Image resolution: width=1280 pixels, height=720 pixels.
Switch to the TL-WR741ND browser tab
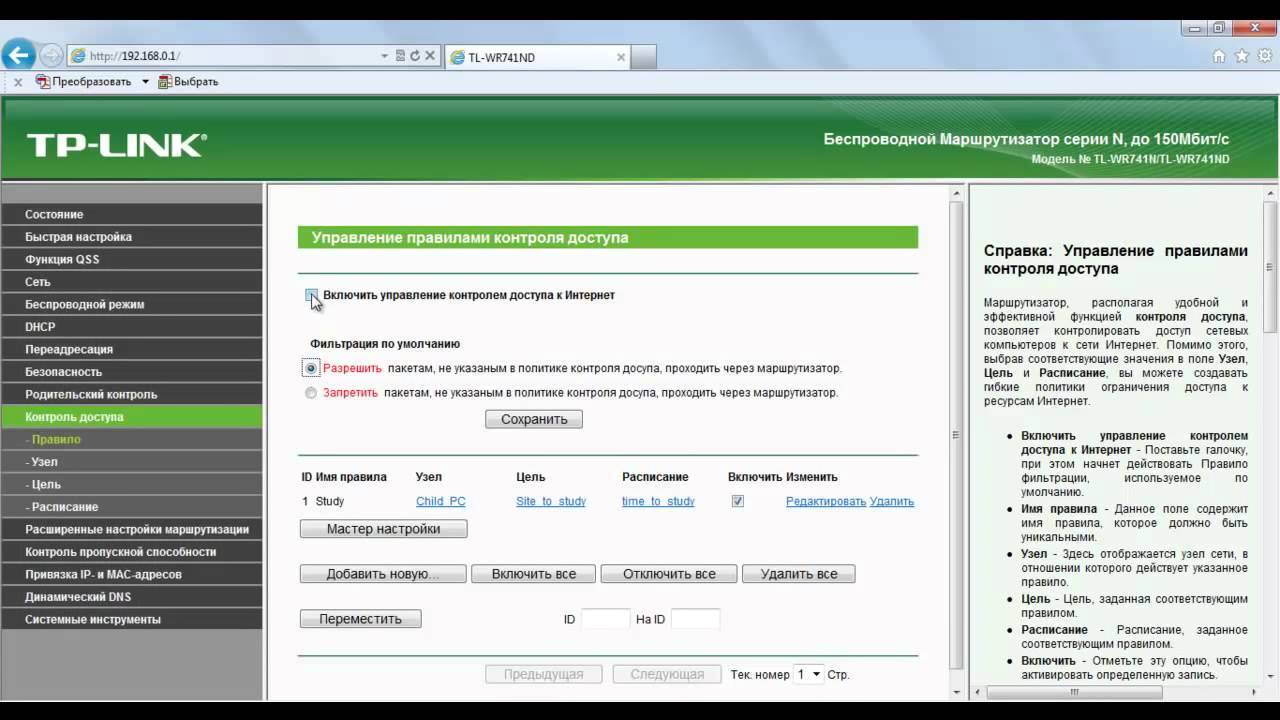coord(535,57)
